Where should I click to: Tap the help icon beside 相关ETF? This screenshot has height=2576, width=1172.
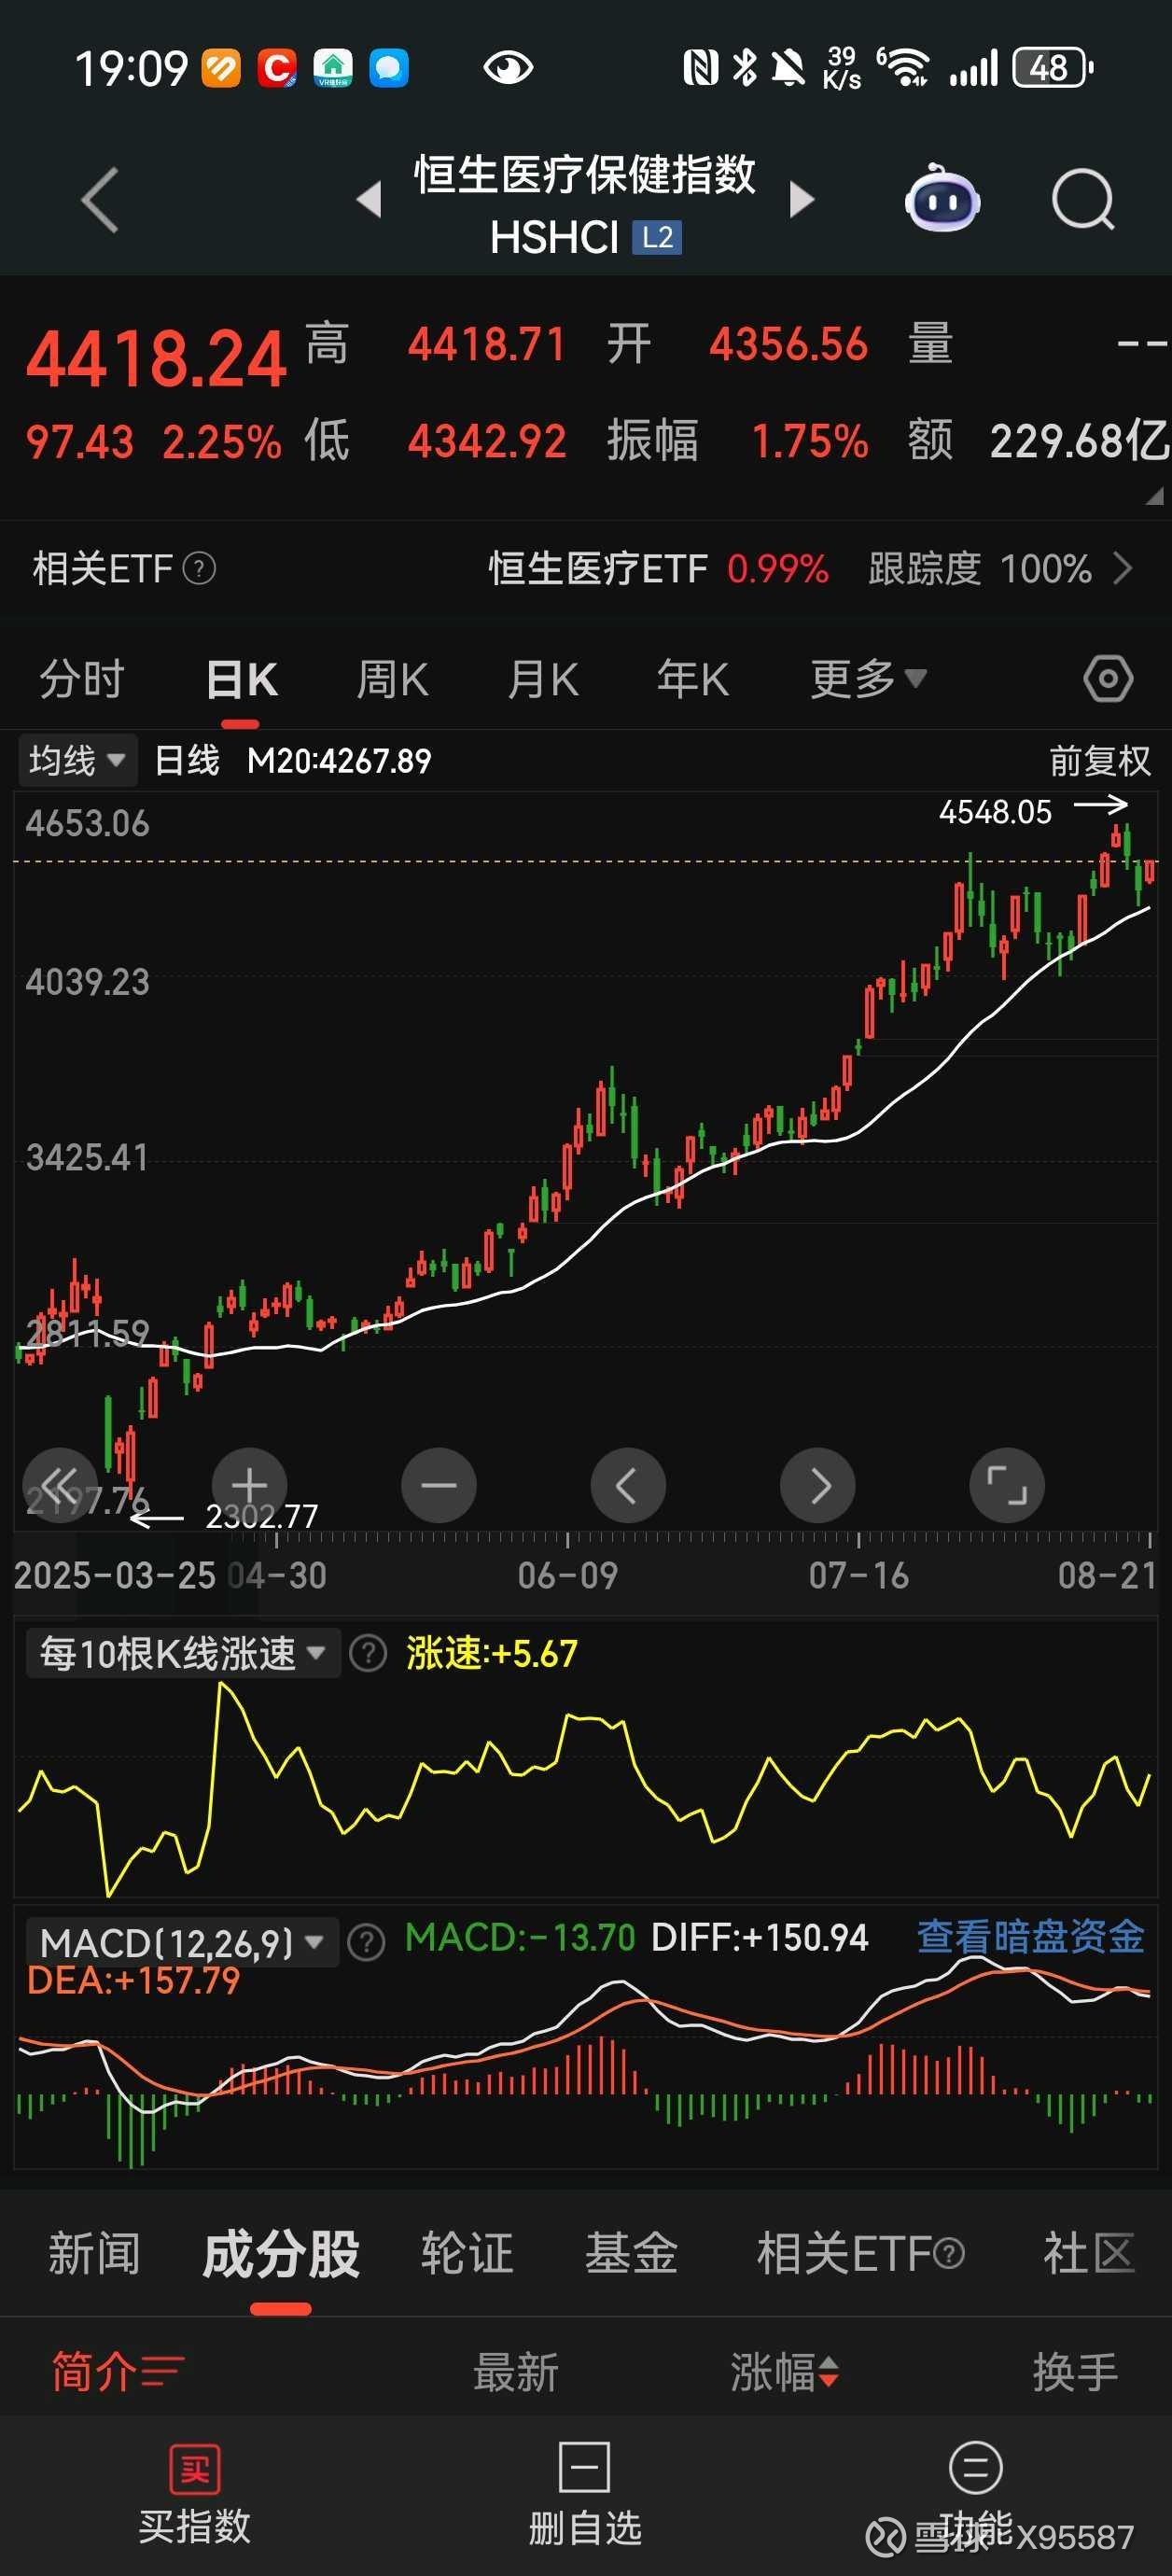199,569
